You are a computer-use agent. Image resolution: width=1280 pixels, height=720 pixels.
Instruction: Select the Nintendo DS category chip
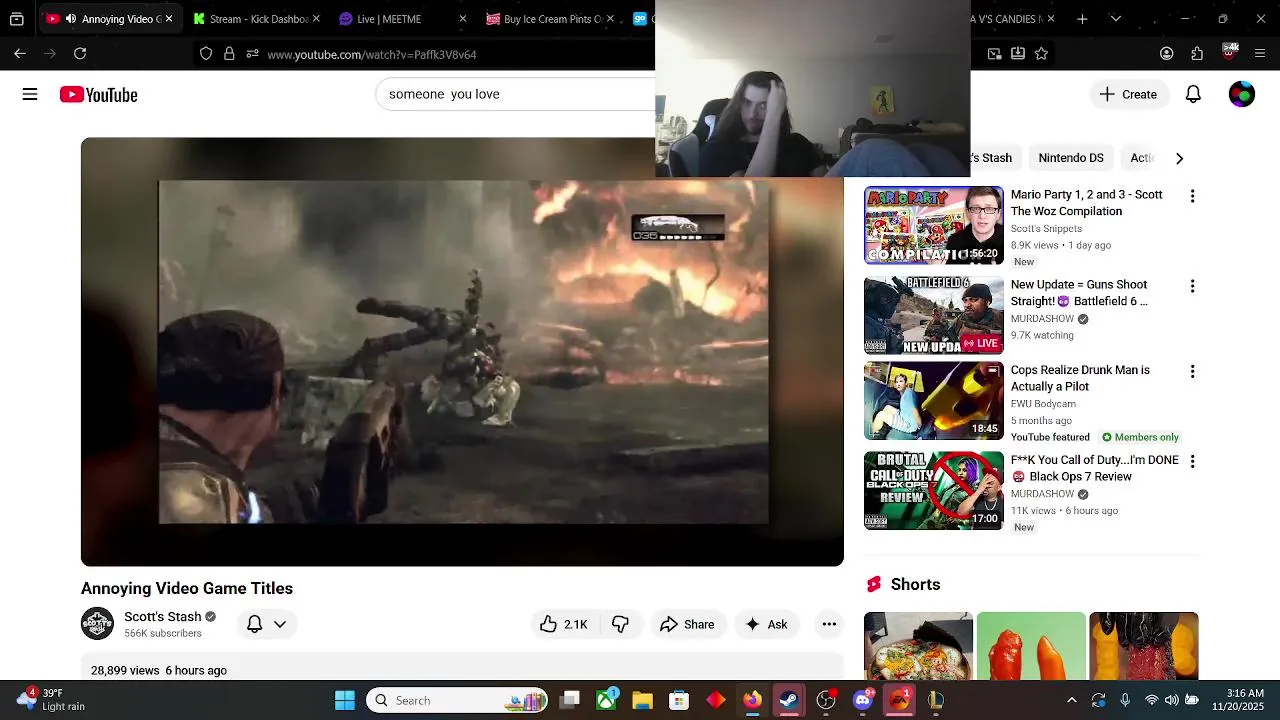click(1071, 158)
